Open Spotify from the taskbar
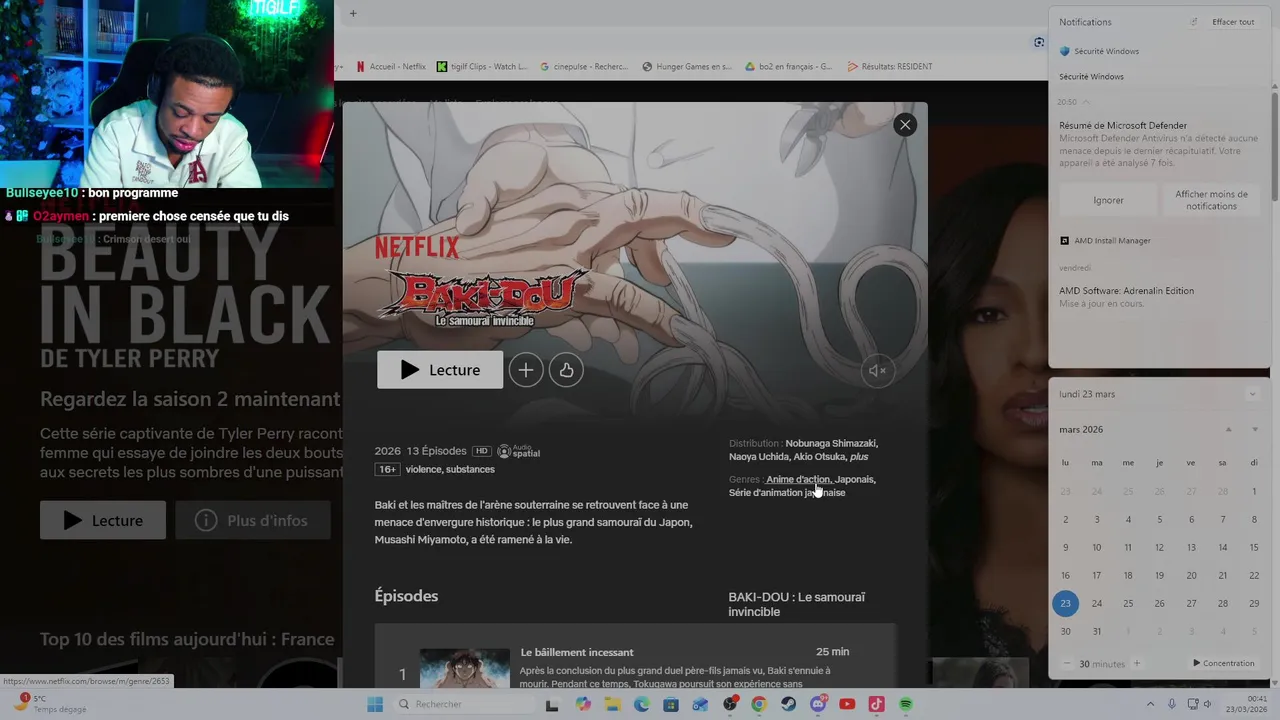The image size is (1280, 720). (906, 704)
